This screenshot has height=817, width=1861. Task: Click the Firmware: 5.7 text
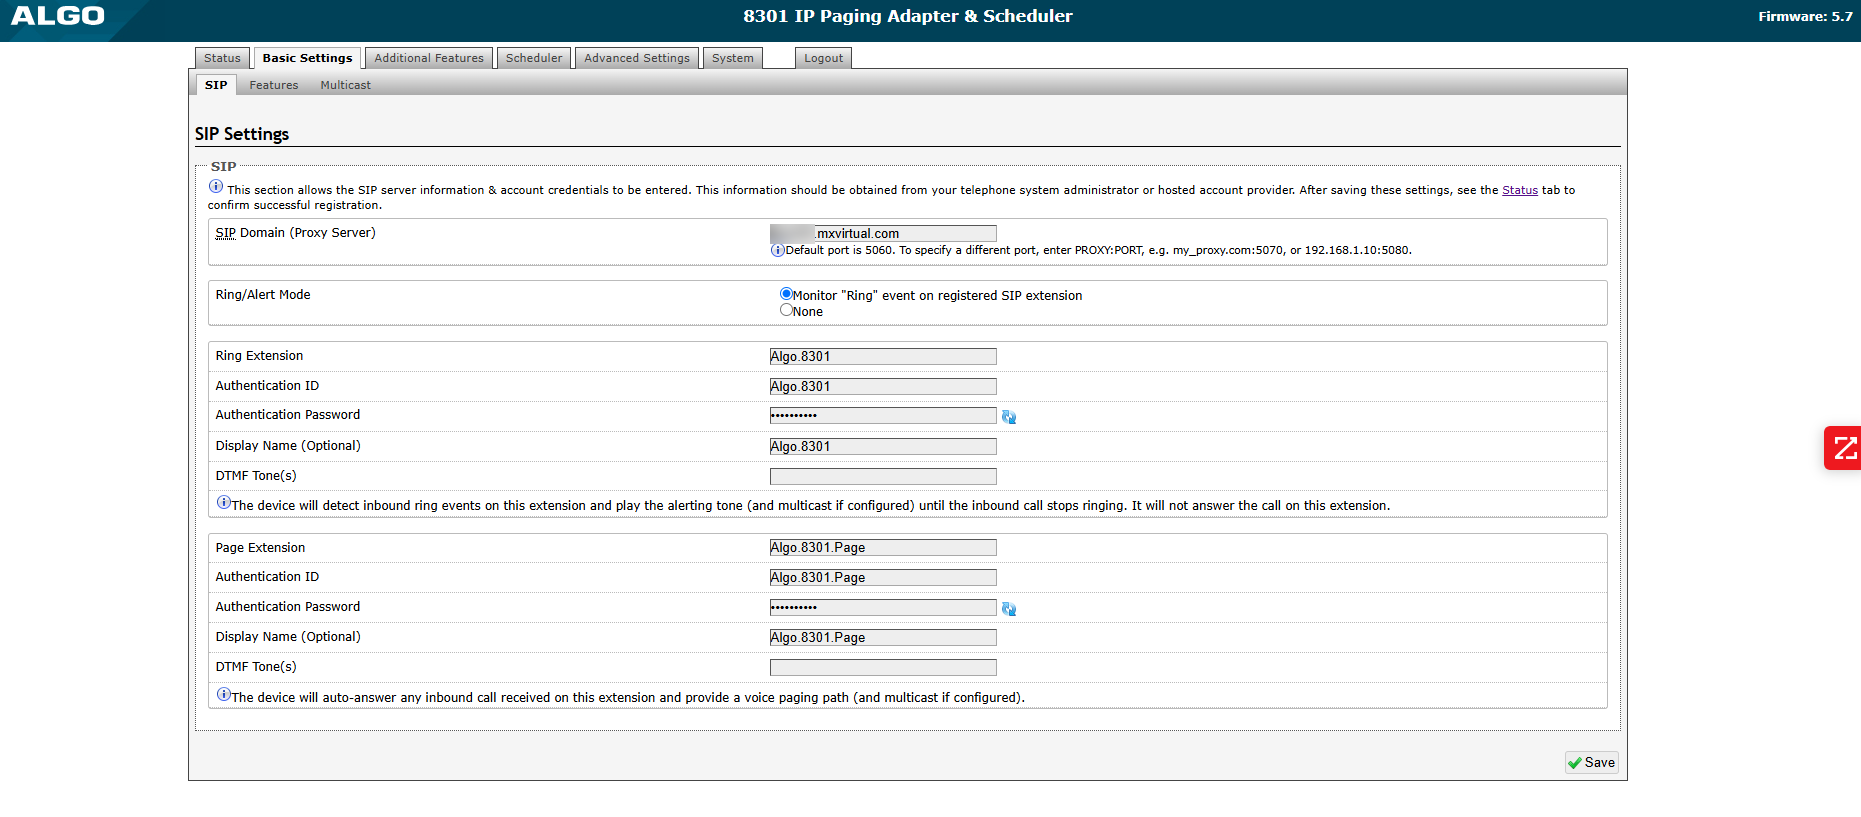pos(1805,16)
